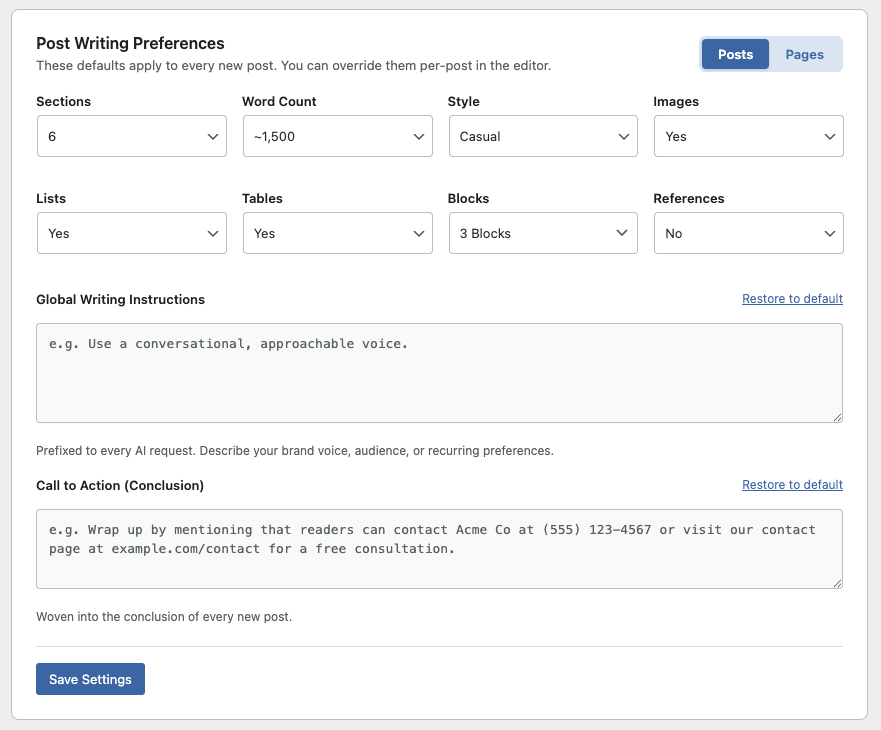Click Restore to default for Call to Action
881x730 pixels.
[x=792, y=485]
